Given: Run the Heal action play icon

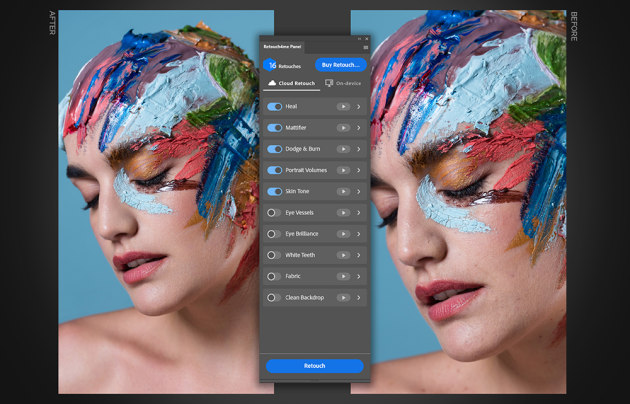Looking at the screenshot, I should coord(343,106).
